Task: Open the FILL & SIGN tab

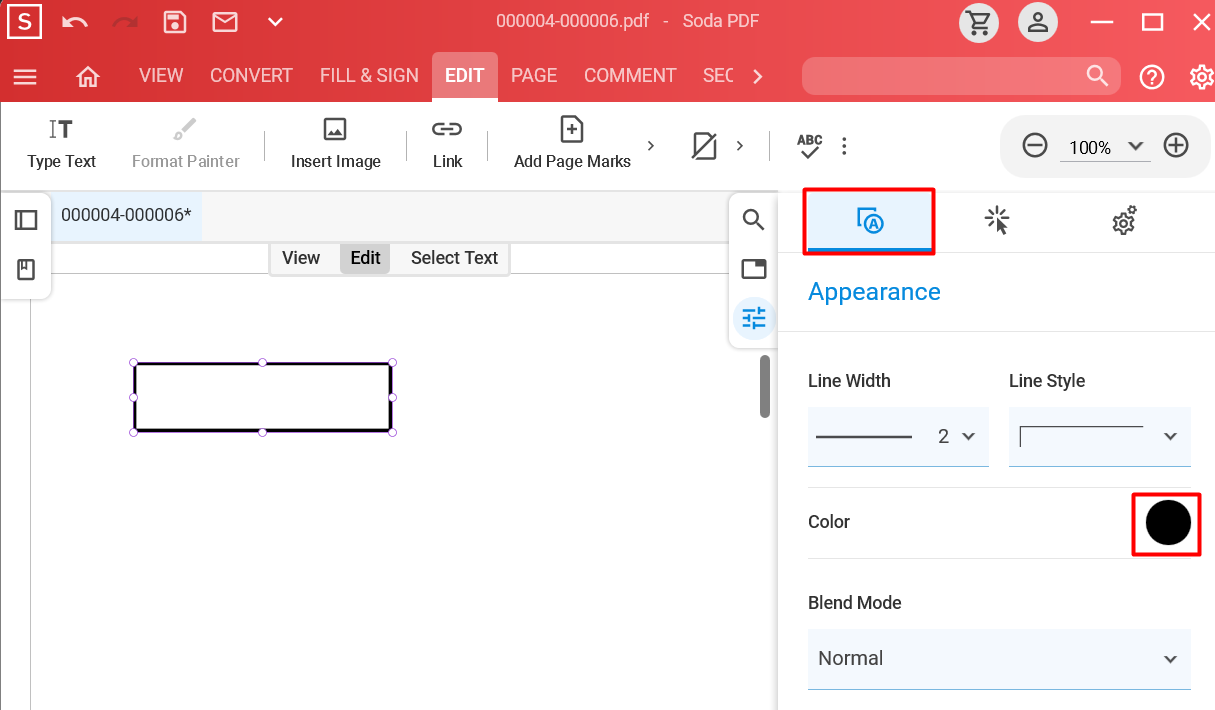Action: pos(369,76)
